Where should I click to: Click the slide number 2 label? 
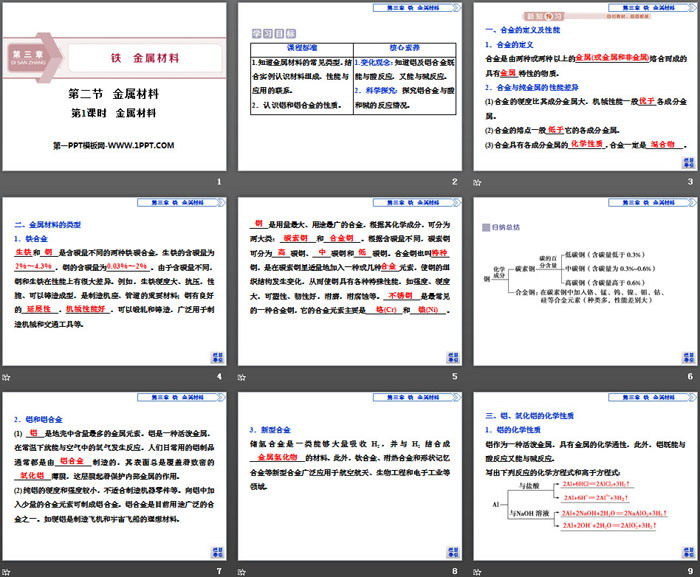pos(453,181)
